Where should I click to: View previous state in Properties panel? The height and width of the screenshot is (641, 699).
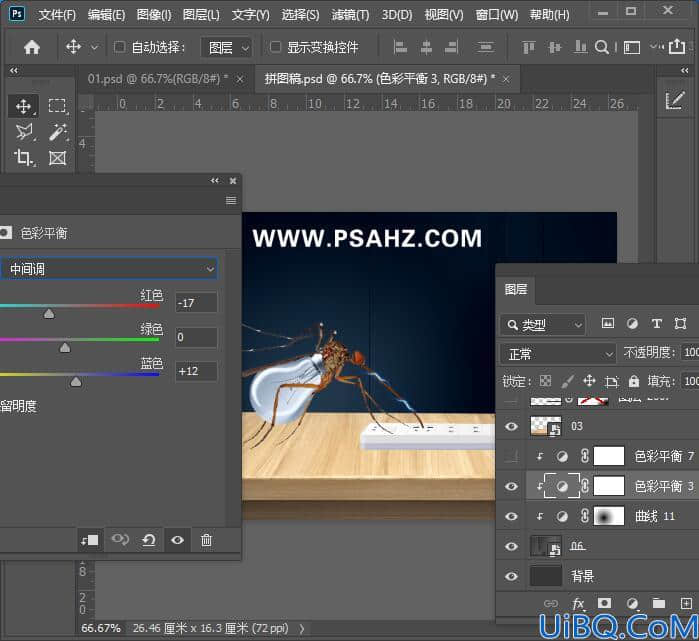tap(120, 540)
